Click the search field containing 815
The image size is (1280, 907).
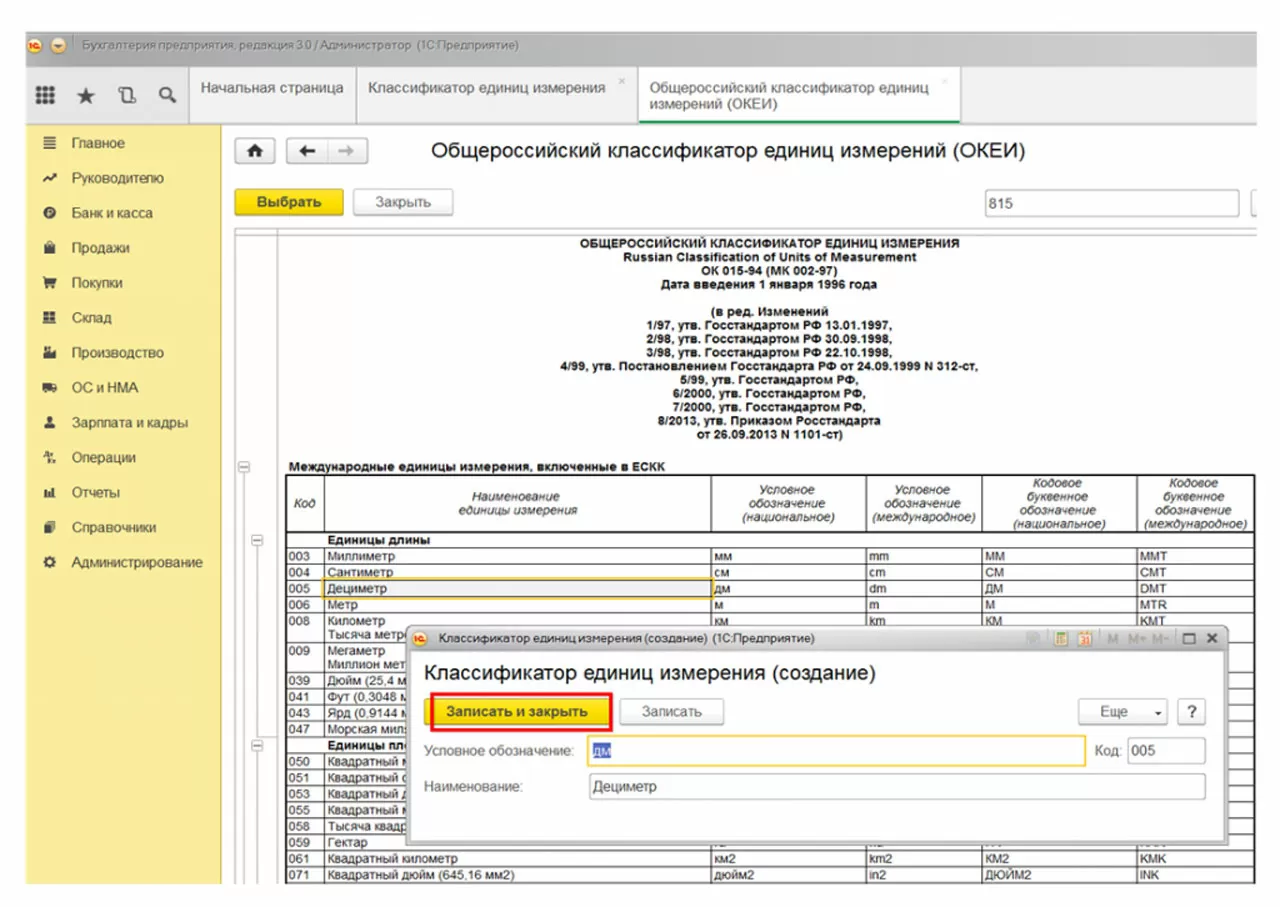pos(1110,203)
